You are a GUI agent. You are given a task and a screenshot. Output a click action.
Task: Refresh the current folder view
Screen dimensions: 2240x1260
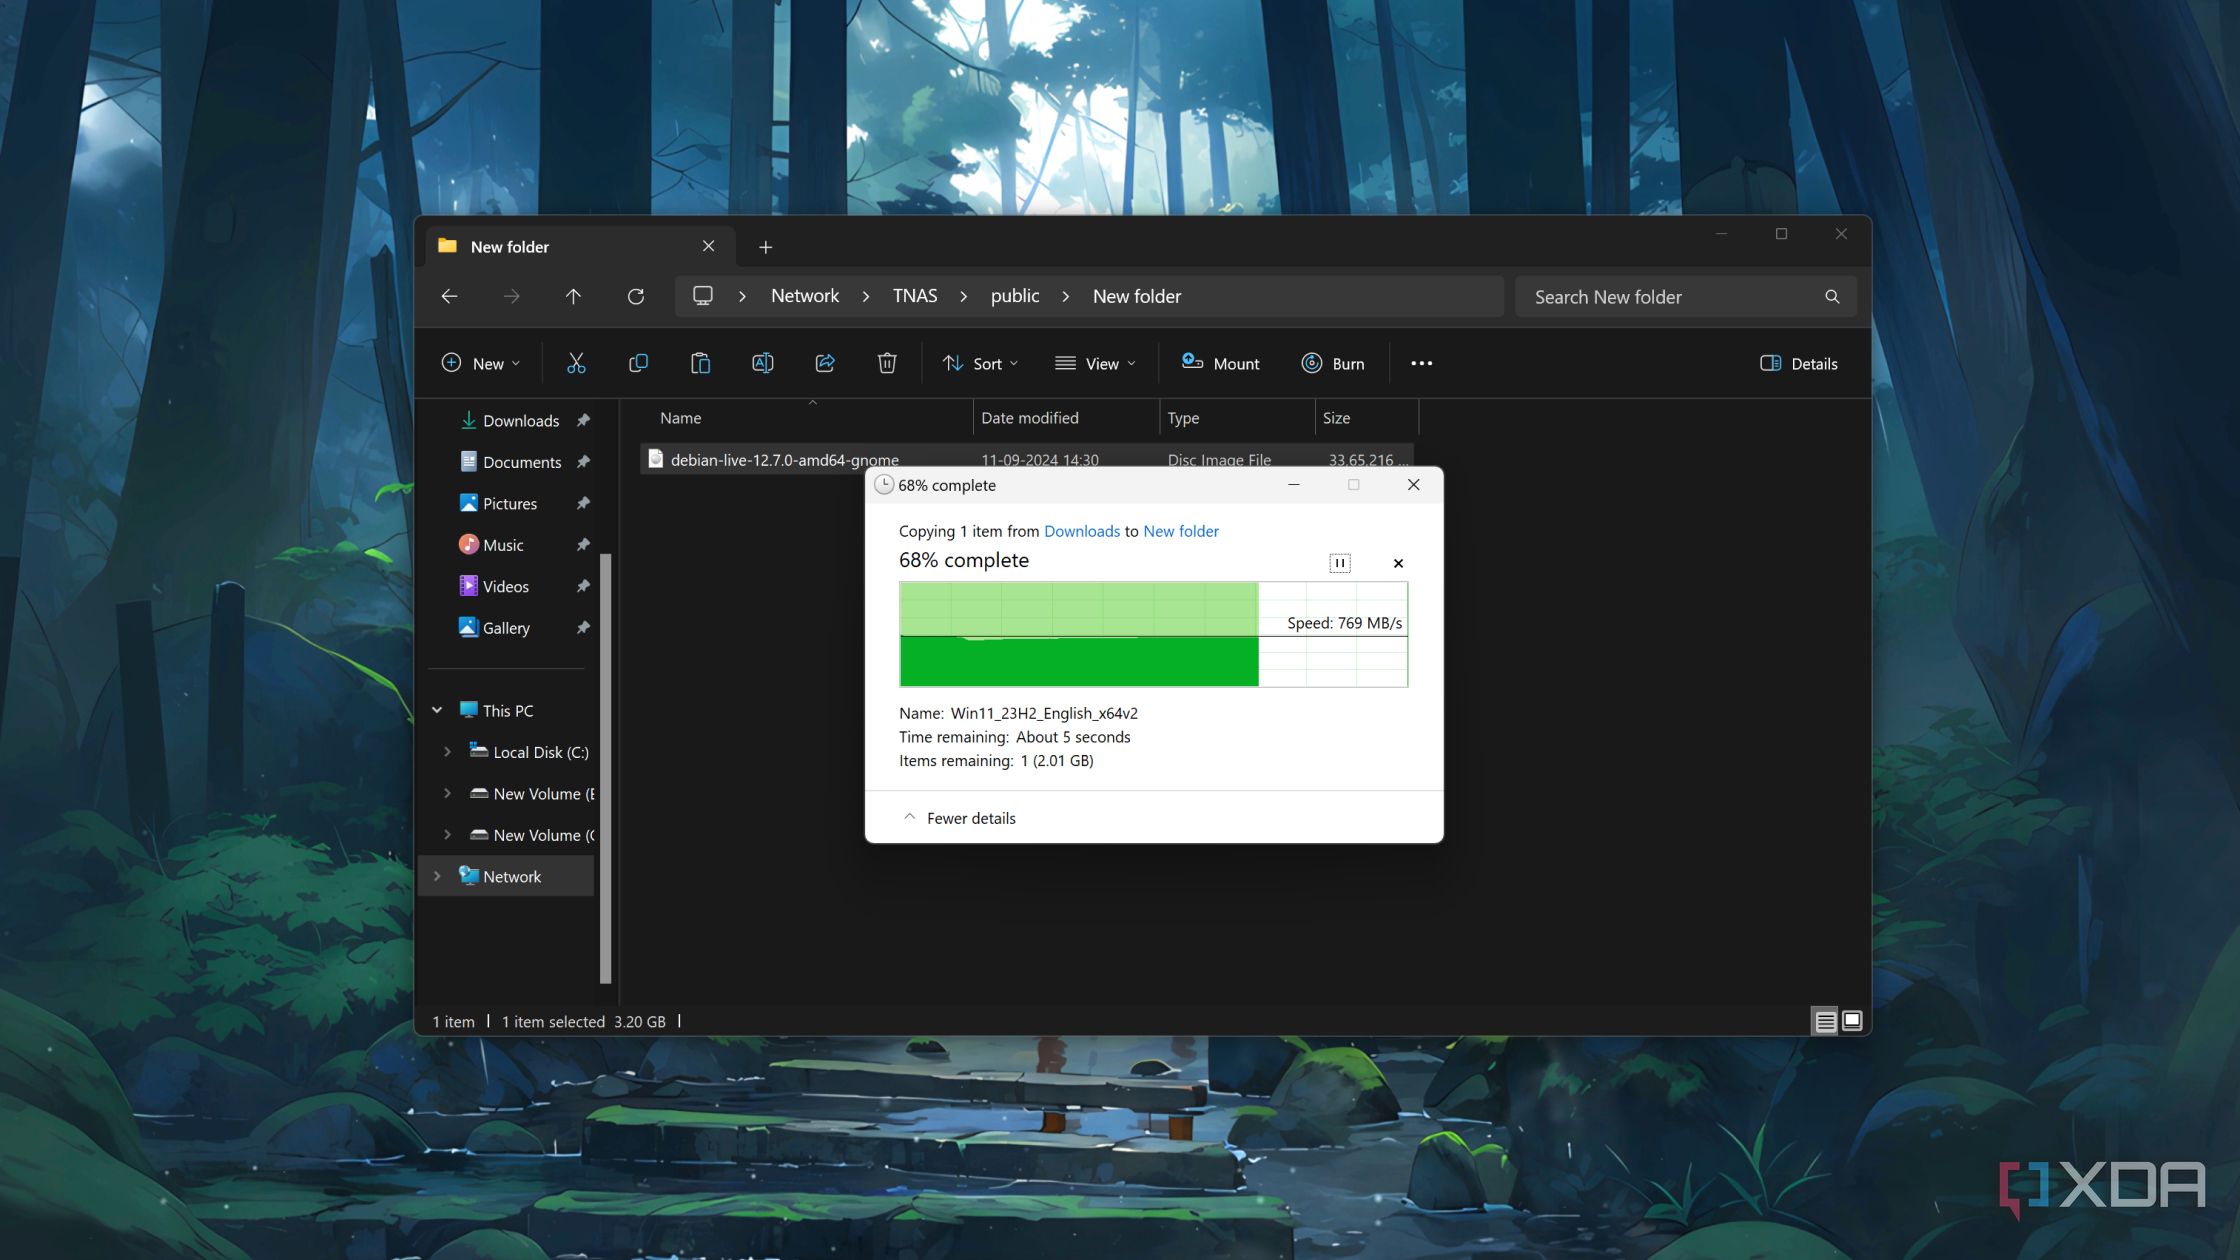tap(636, 296)
